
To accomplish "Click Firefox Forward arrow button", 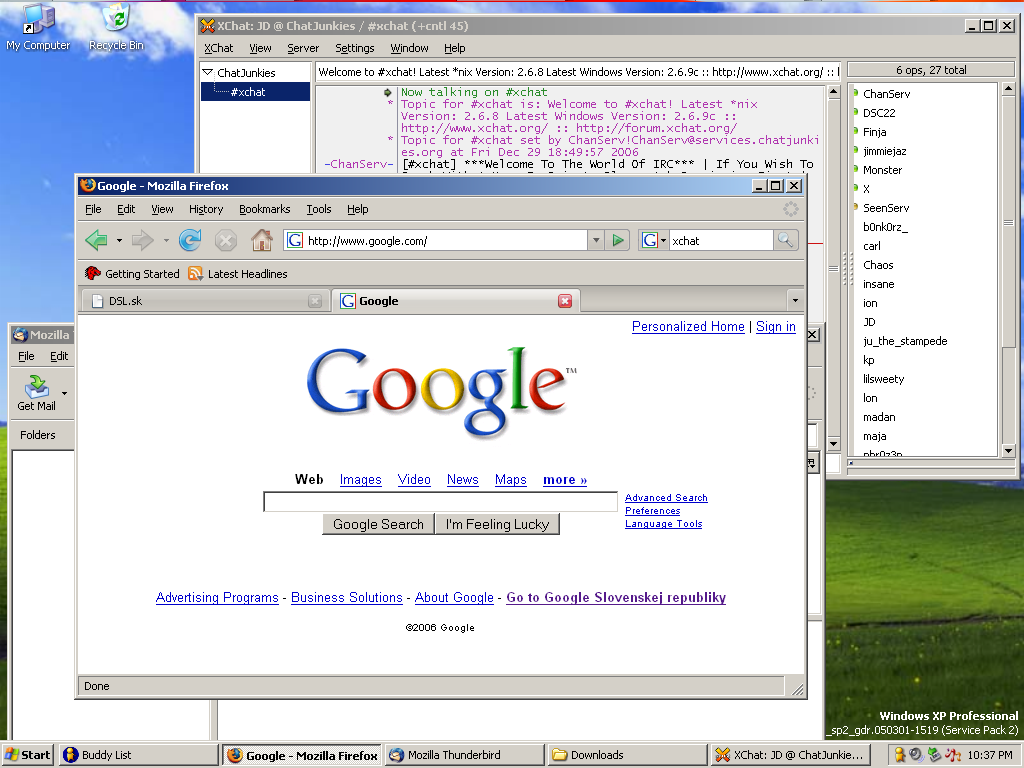I will (x=142, y=240).
